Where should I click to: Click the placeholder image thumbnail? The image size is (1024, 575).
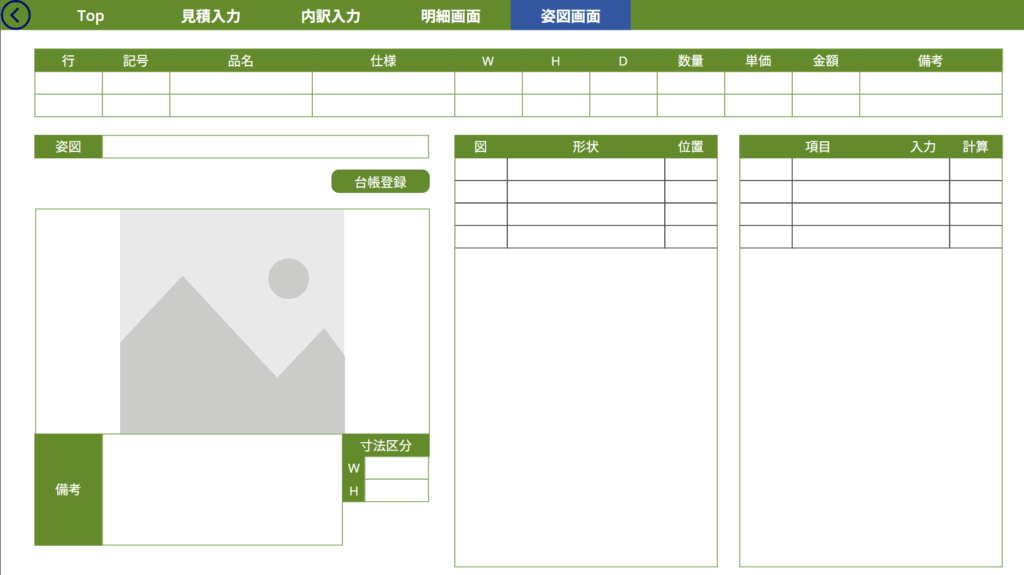pos(232,321)
